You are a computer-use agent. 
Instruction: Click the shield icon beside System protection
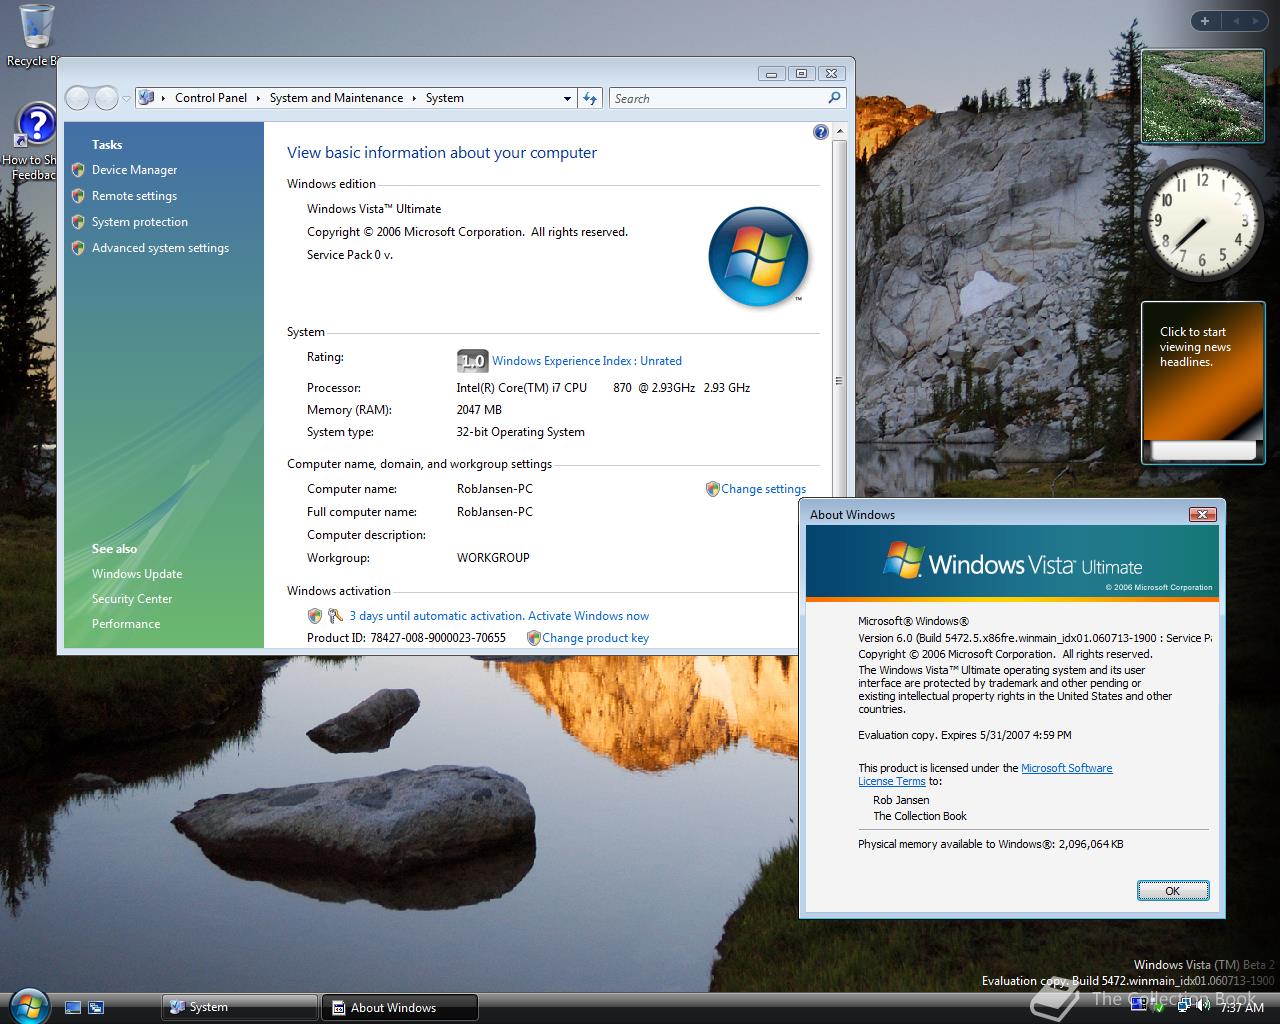[x=78, y=222]
